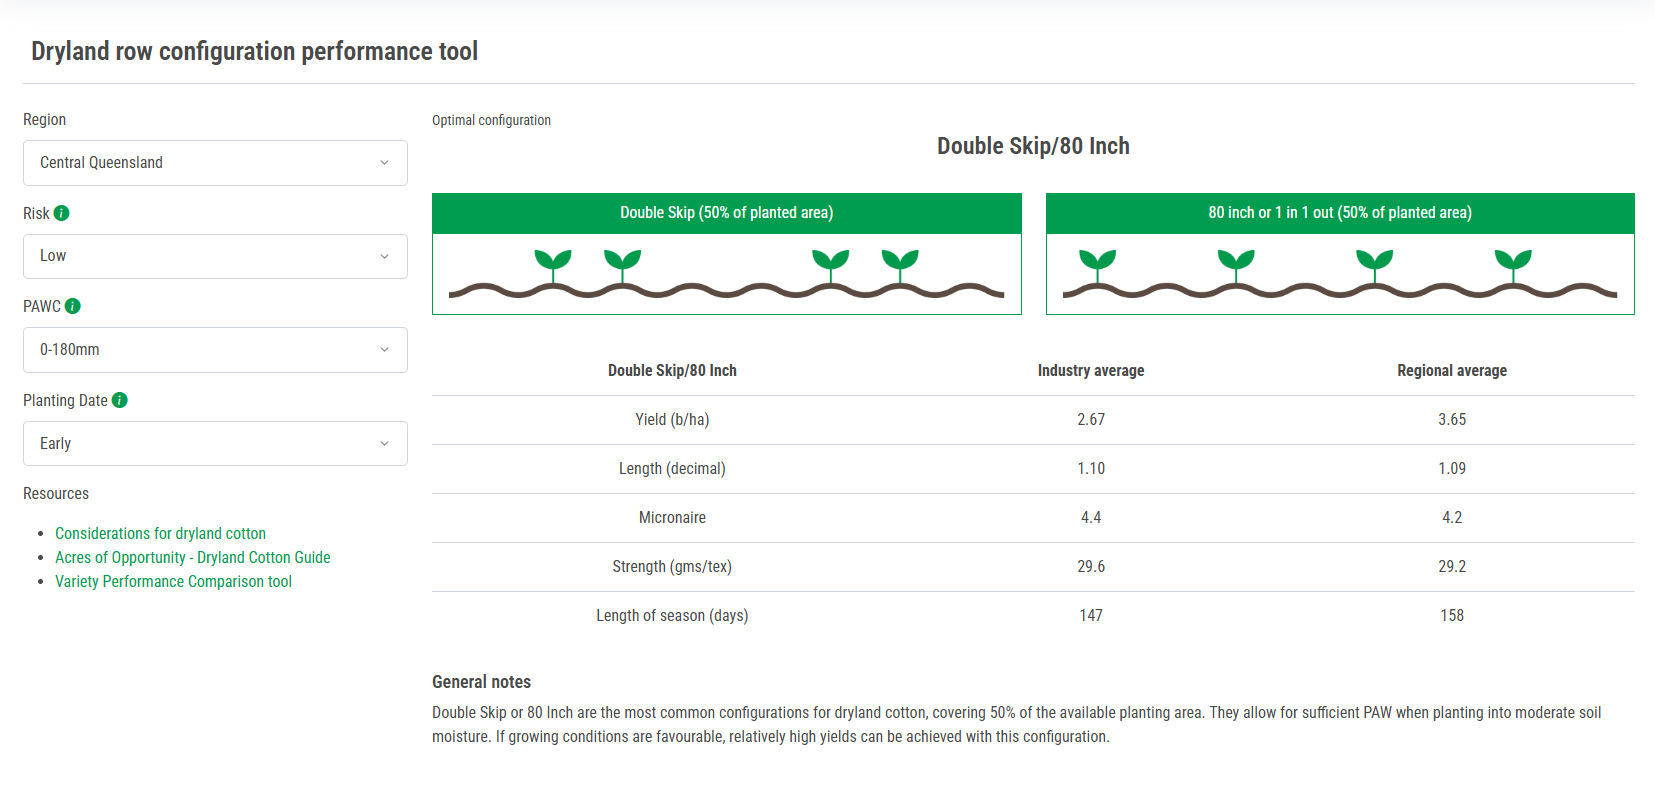1655x788 pixels.
Task: Click the Strength (gms/tex) row label
Action: (672, 566)
